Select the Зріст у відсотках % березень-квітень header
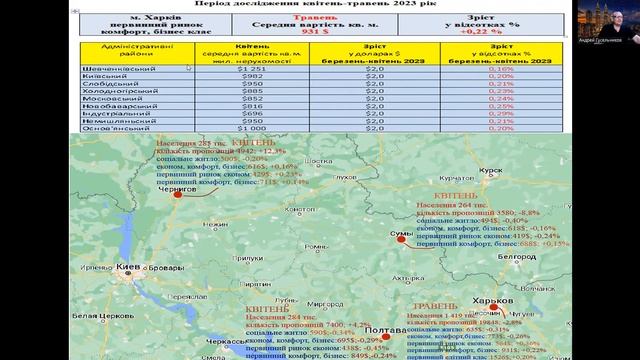 click(502, 53)
